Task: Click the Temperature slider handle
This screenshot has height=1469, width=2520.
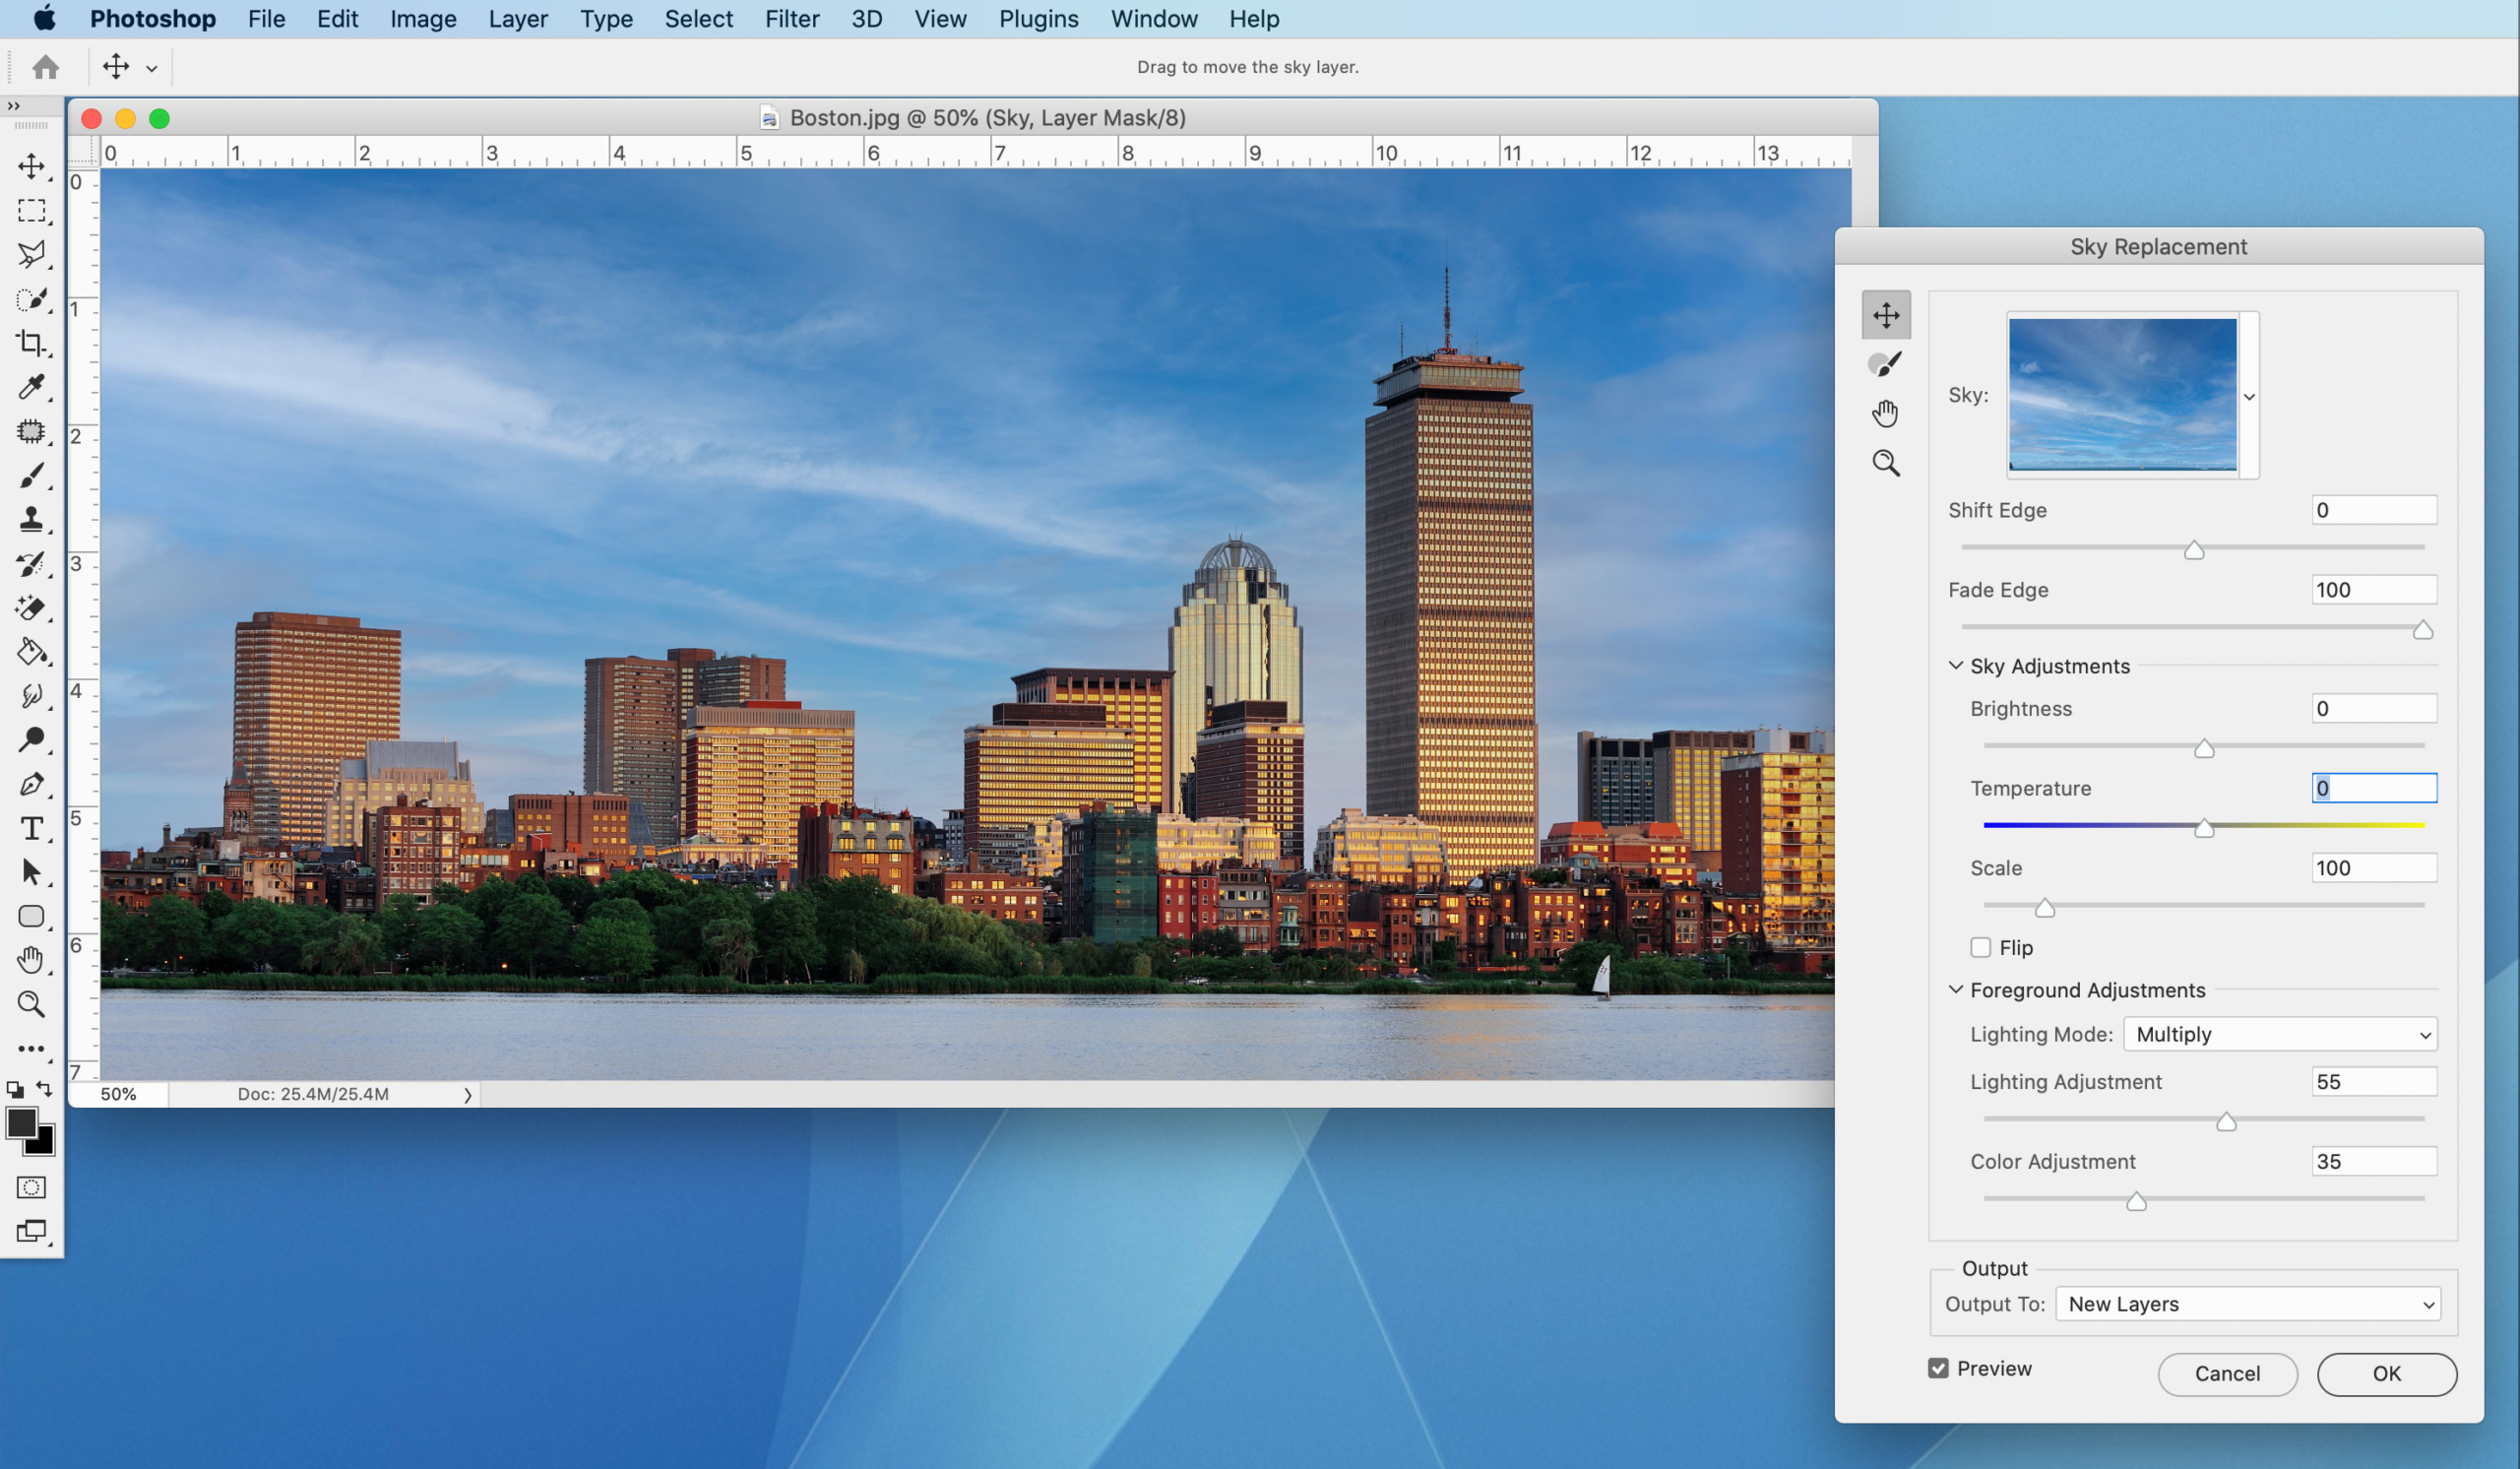Action: pyautogui.click(x=2203, y=828)
